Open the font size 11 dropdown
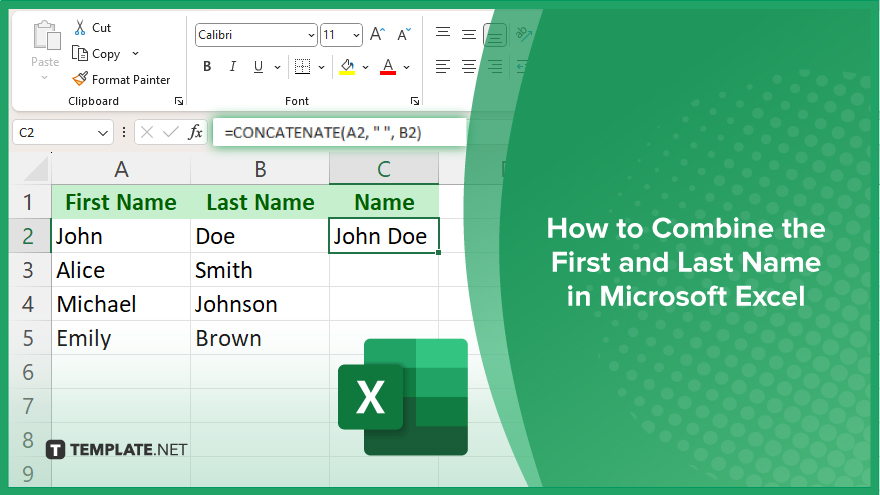This screenshot has width=880, height=495. 356,35
